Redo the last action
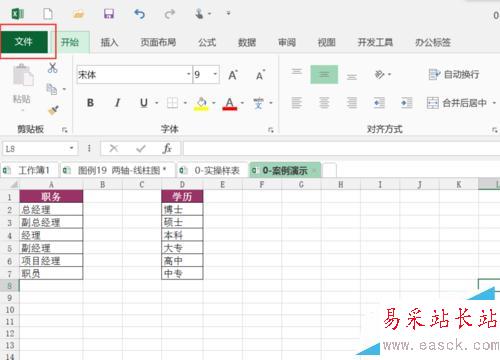500x360 pixels. coord(170,14)
